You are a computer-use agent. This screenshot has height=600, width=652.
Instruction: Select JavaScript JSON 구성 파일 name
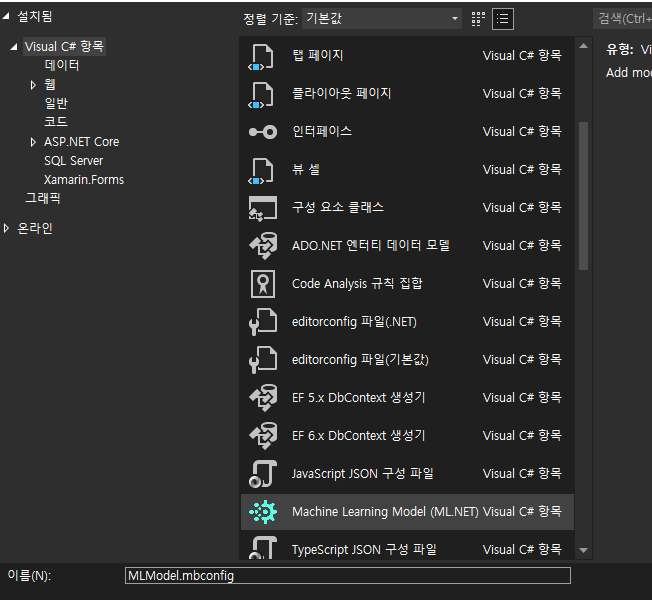(363, 474)
